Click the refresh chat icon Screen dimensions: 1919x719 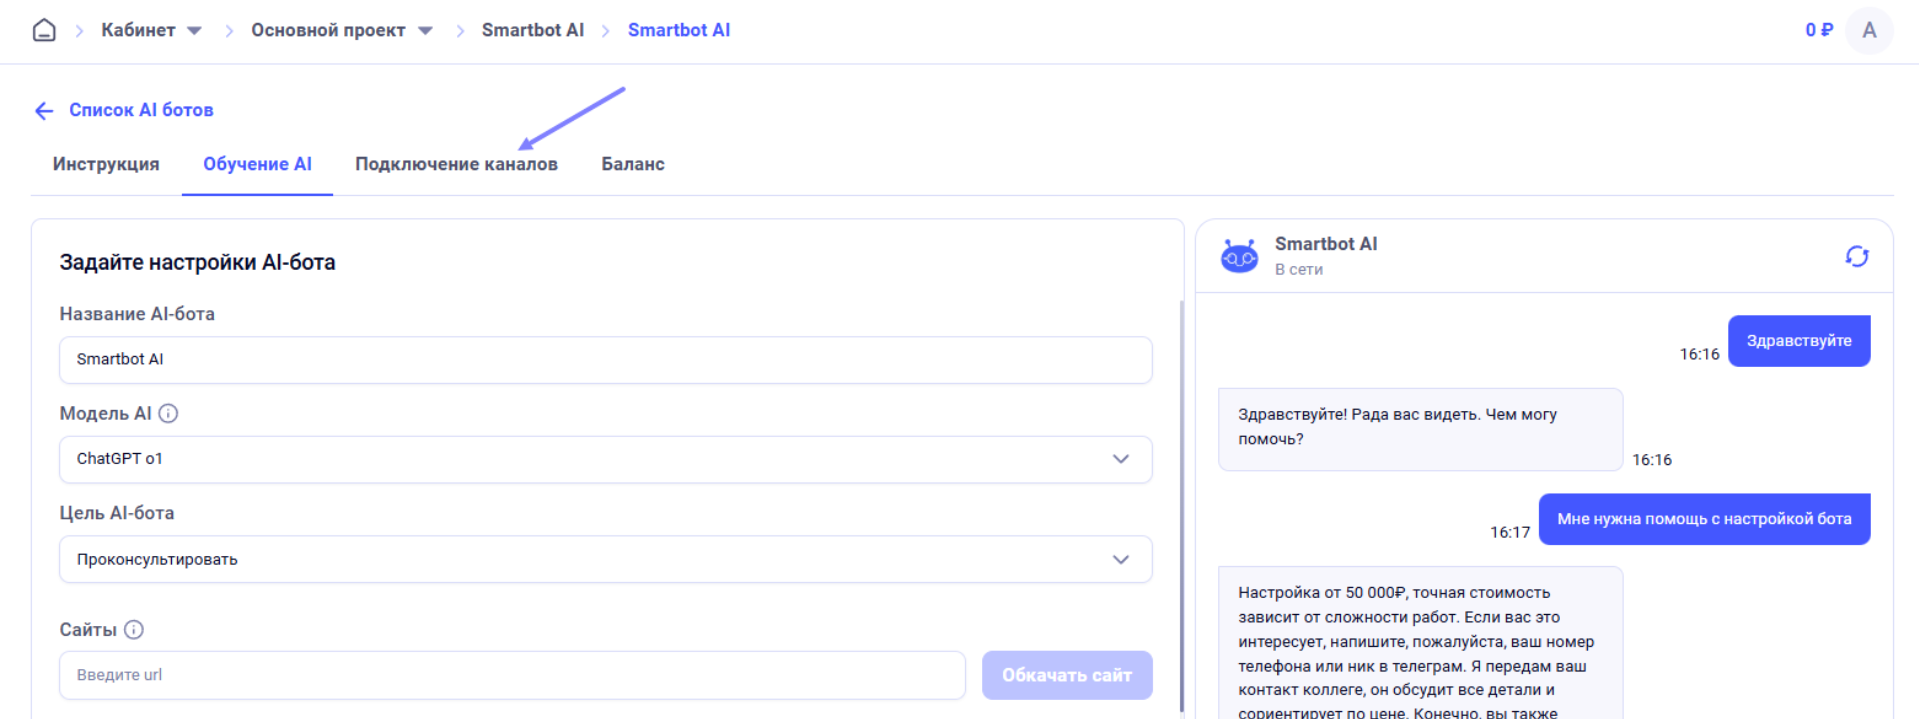point(1856,257)
